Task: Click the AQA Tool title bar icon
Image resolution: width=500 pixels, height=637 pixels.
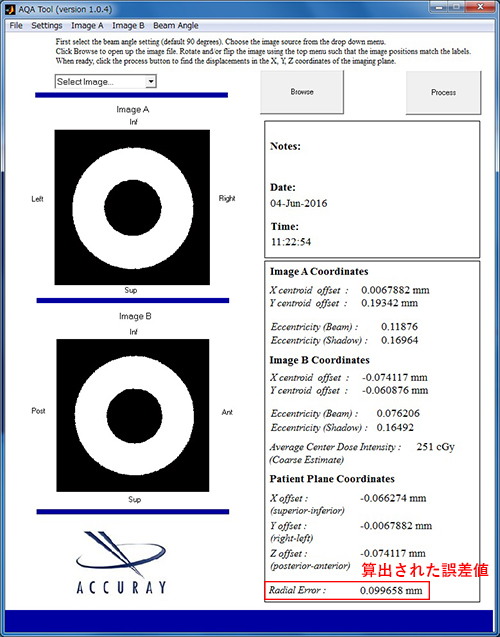Action: [10, 9]
